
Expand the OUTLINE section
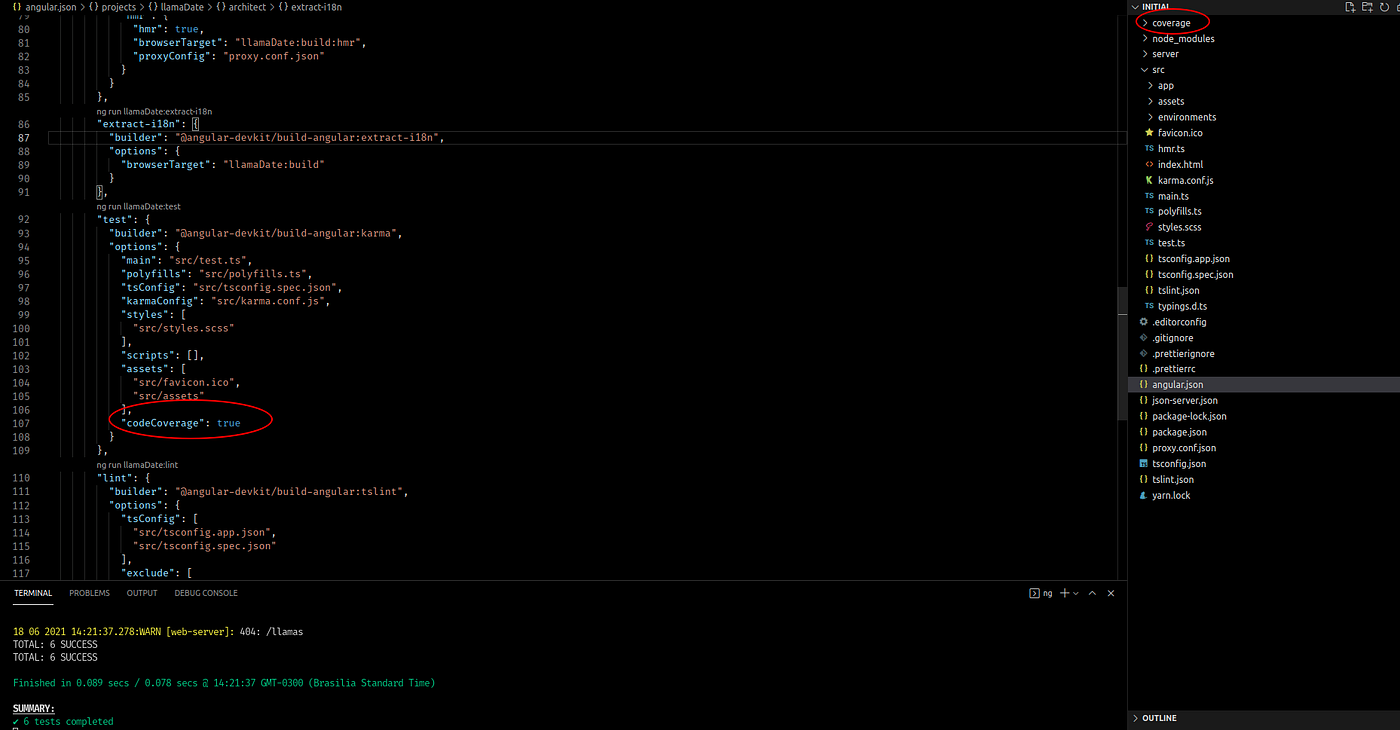tap(1158, 717)
